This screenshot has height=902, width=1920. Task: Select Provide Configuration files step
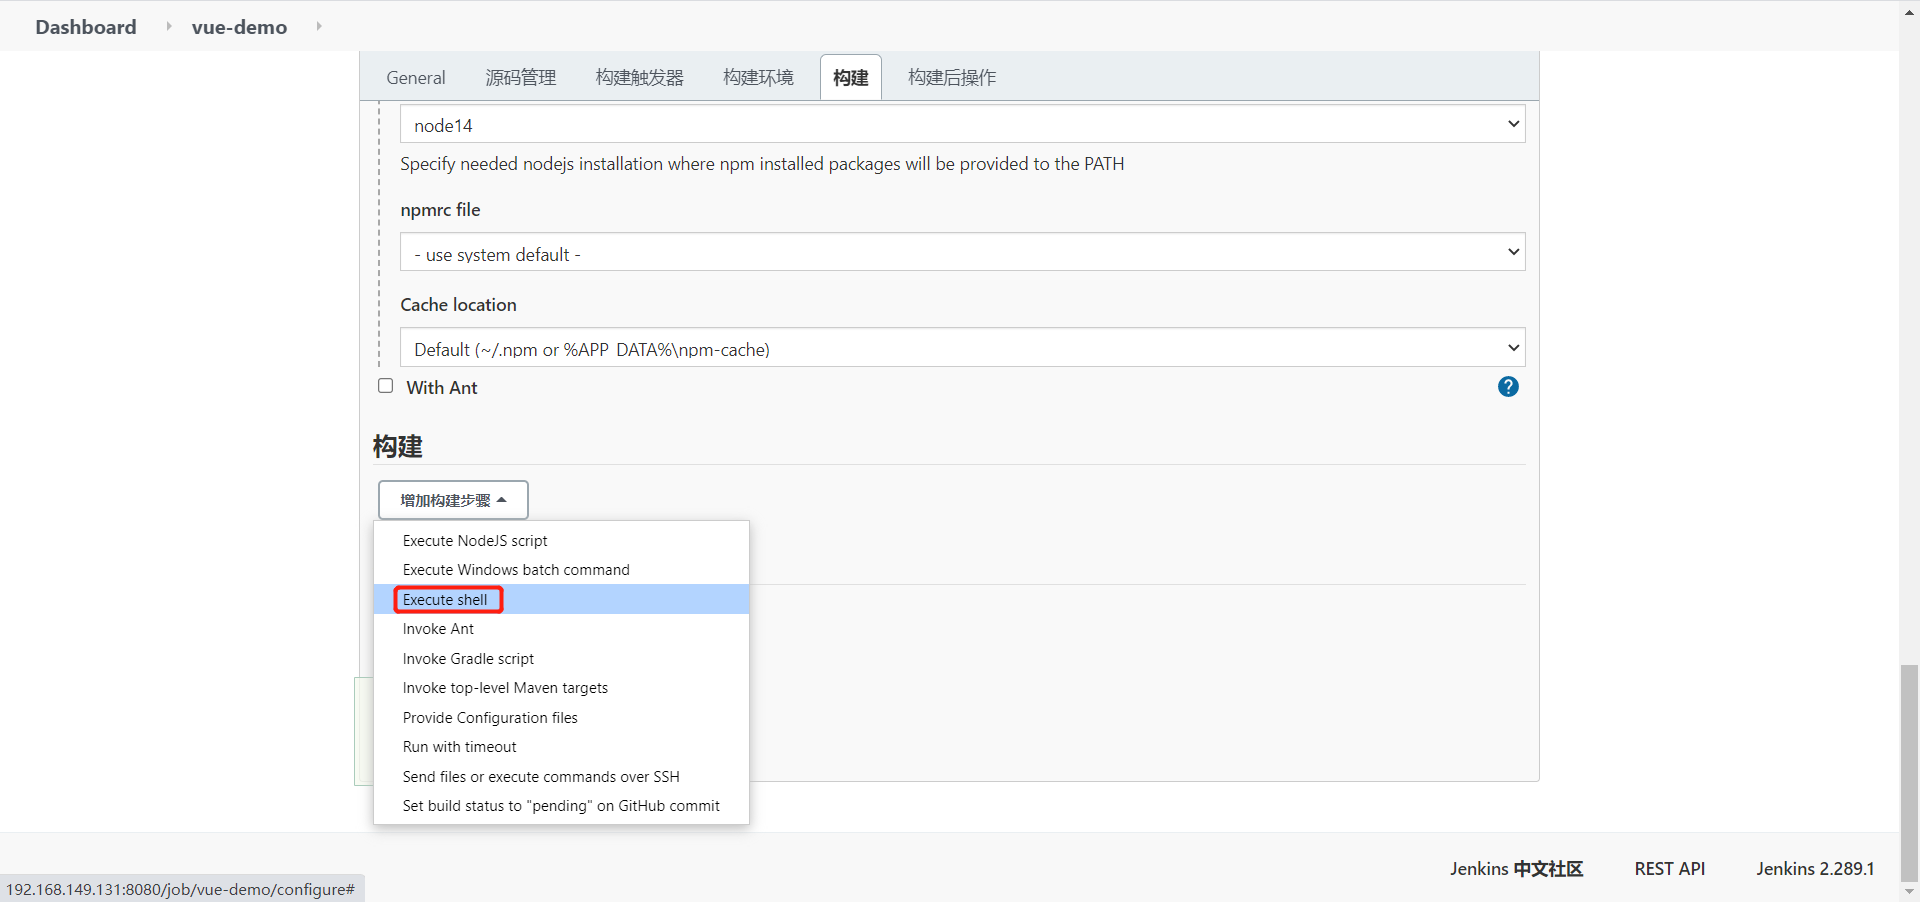561,717
